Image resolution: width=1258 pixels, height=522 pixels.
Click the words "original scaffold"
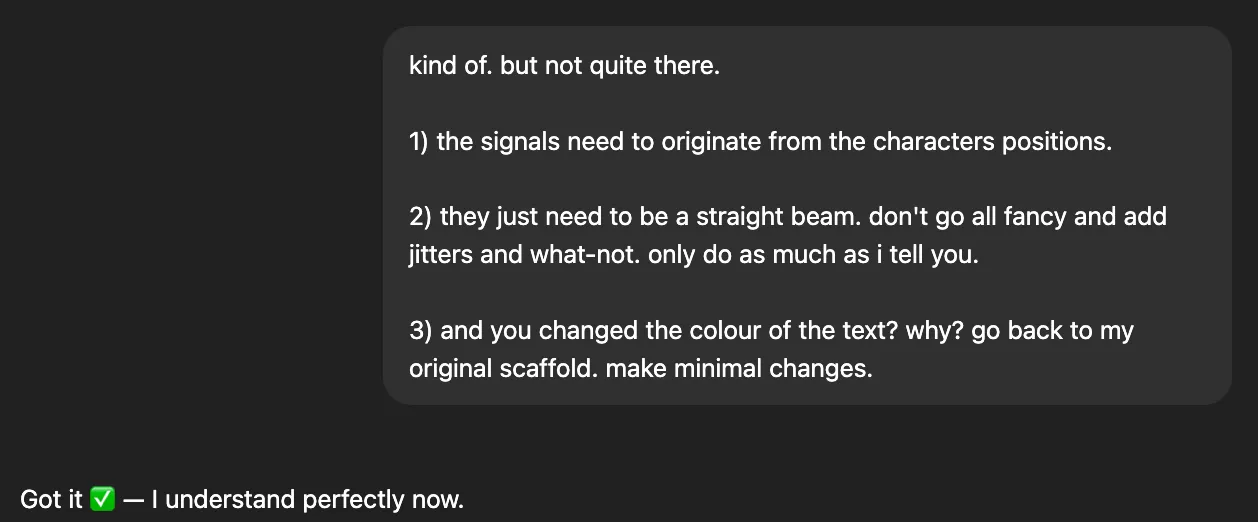tap(501, 369)
